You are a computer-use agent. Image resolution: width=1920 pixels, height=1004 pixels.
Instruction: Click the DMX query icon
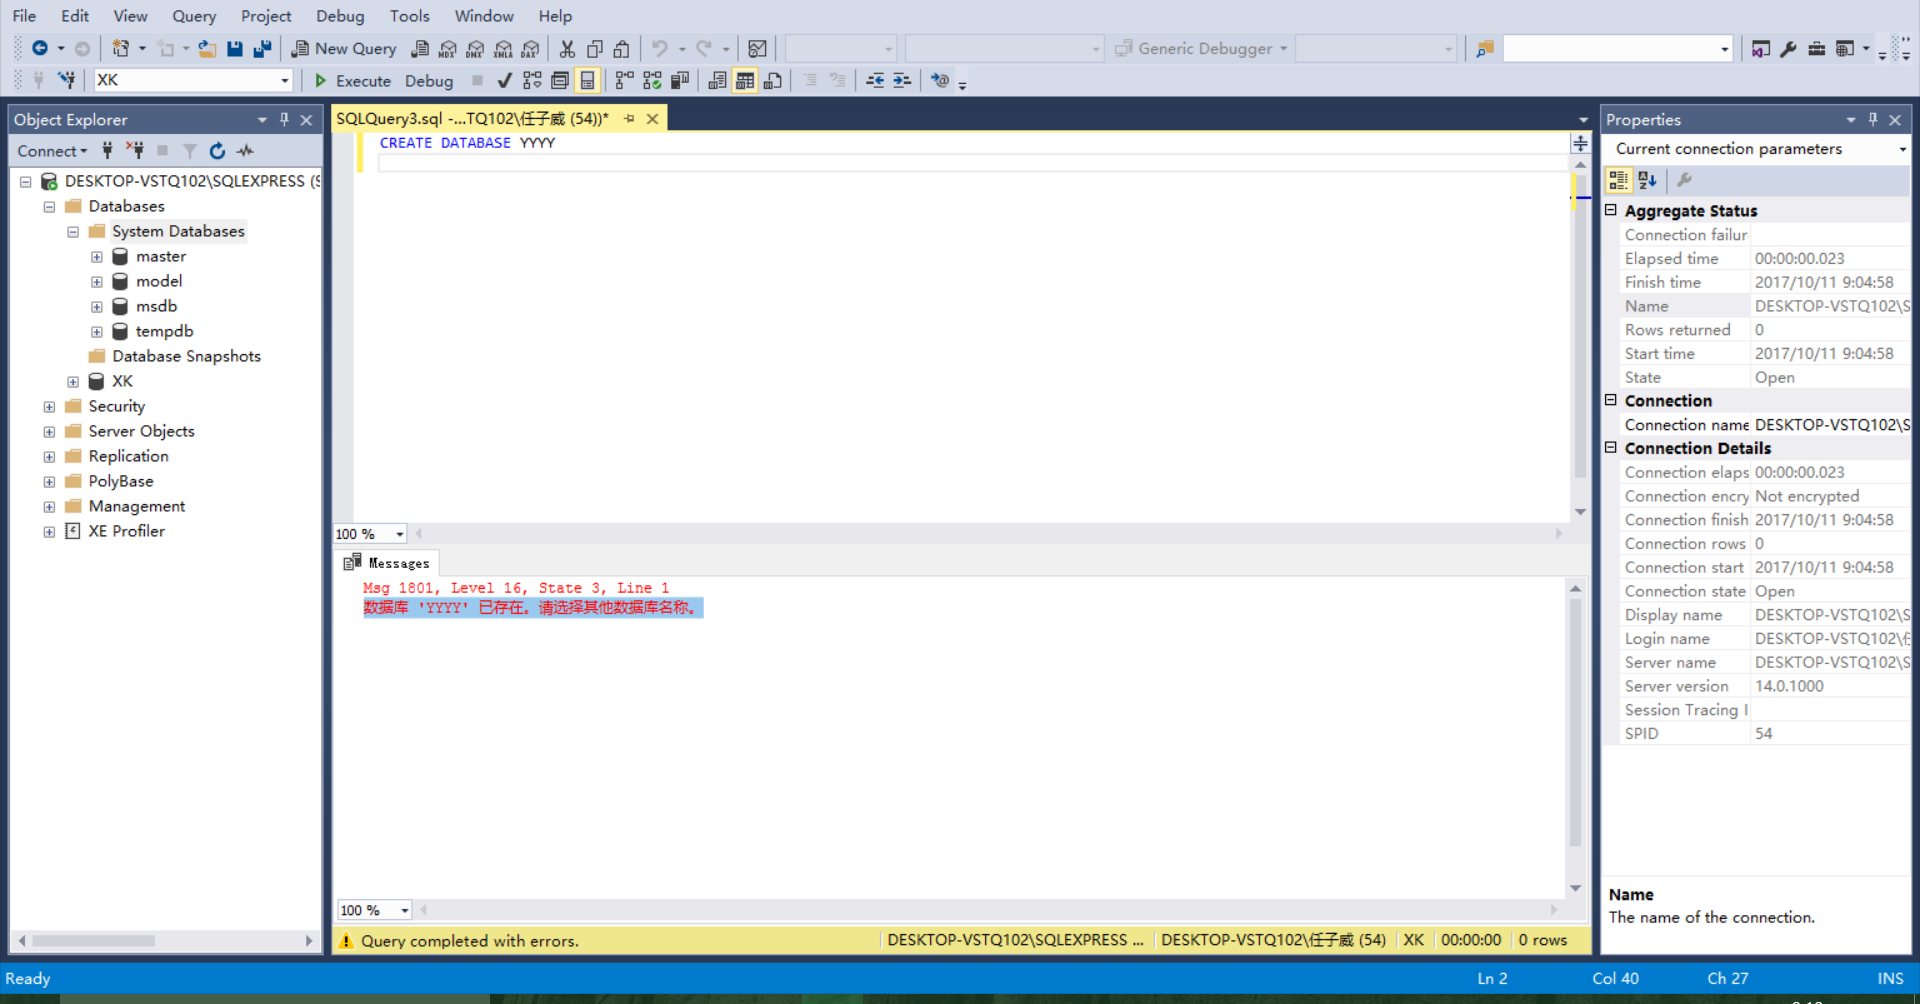coord(475,48)
